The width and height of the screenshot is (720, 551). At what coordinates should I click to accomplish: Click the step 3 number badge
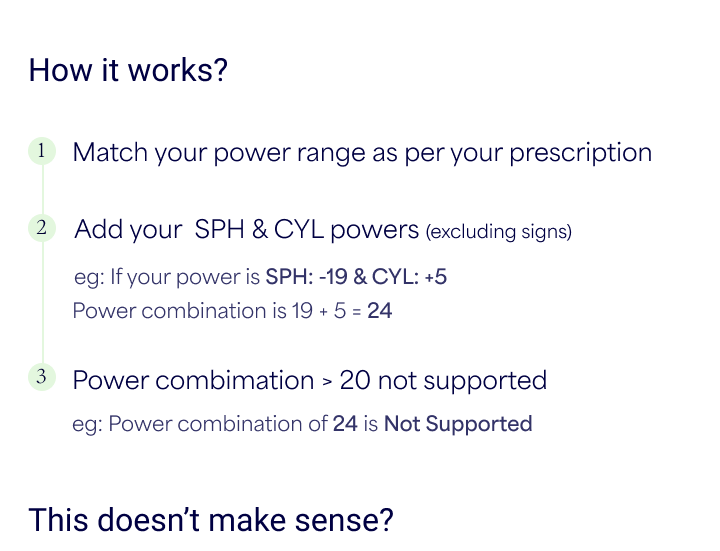[x=42, y=378]
